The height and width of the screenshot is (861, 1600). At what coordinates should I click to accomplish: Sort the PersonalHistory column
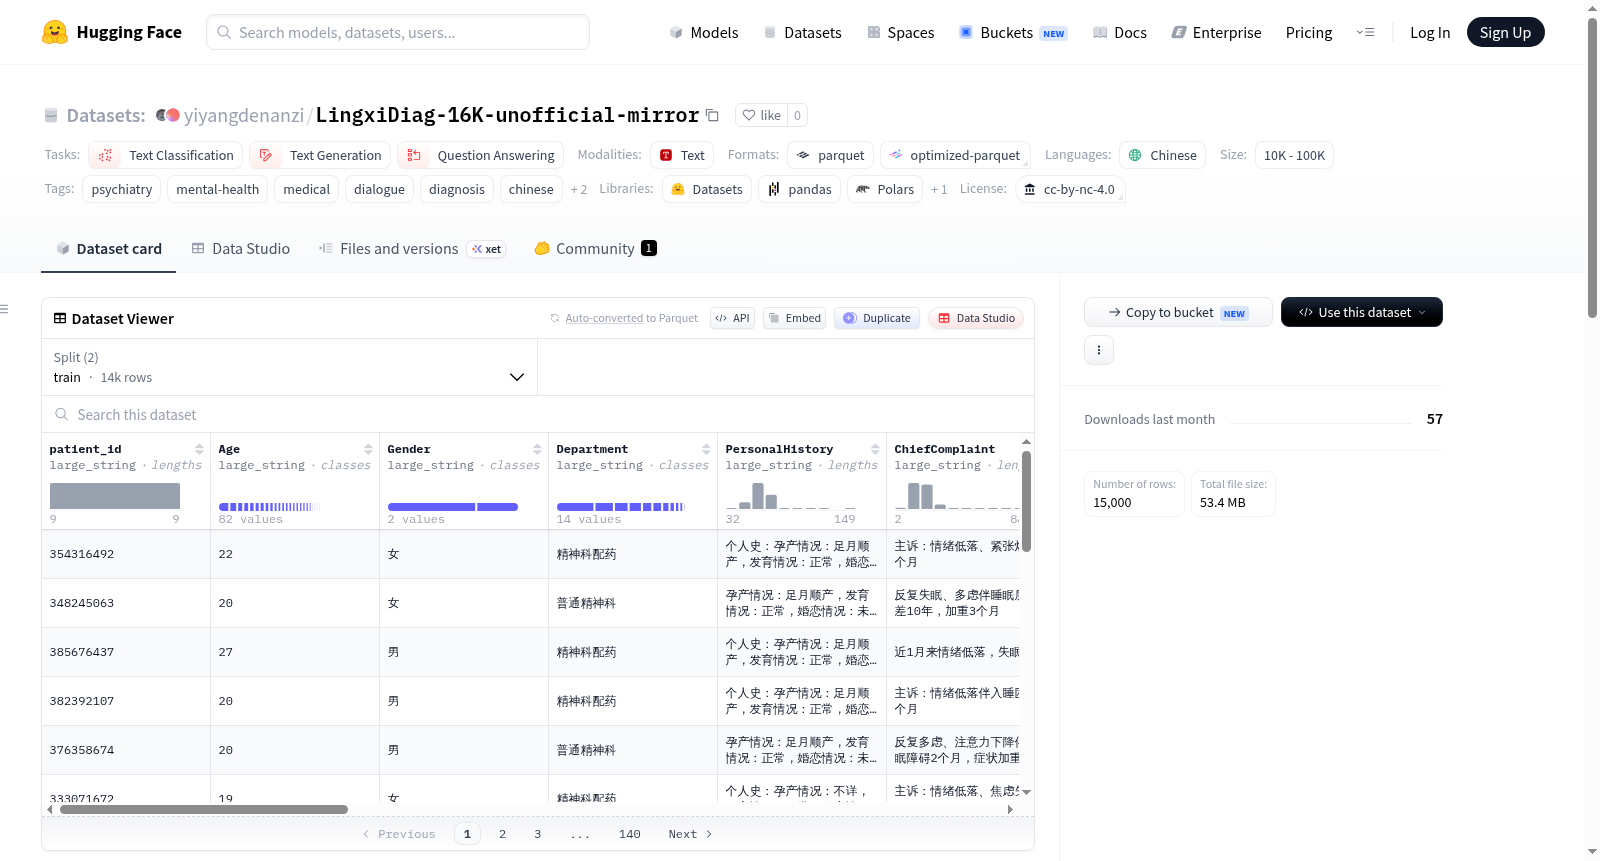pyautogui.click(x=875, y=449)
